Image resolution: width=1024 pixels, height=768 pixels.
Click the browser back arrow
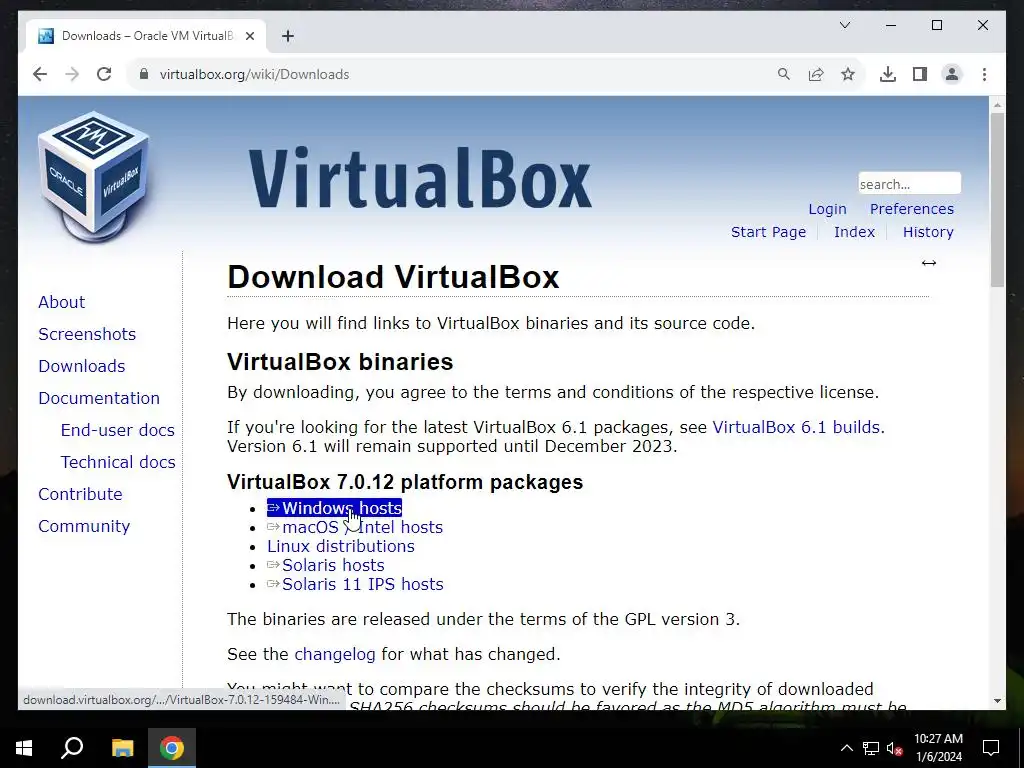(40, 74)
